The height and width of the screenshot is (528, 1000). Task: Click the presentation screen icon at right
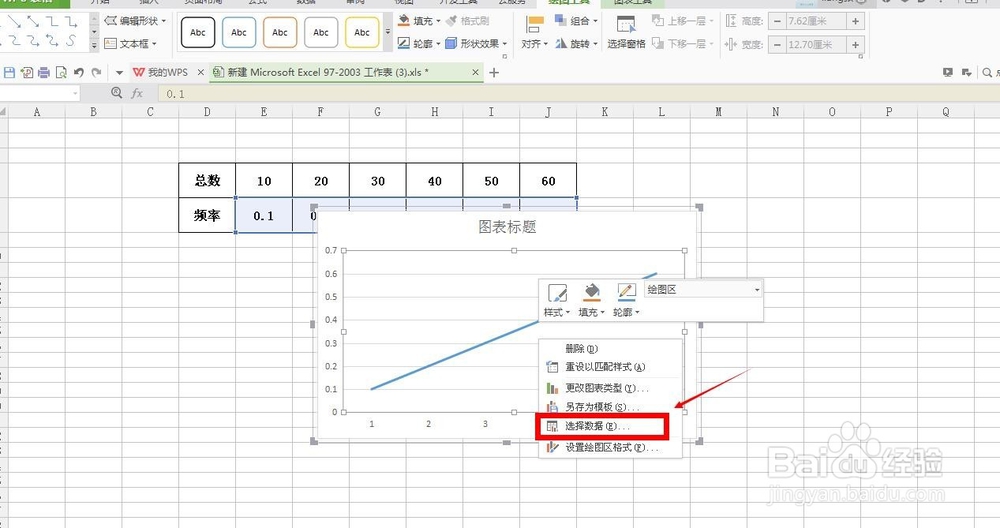(948, 73)
